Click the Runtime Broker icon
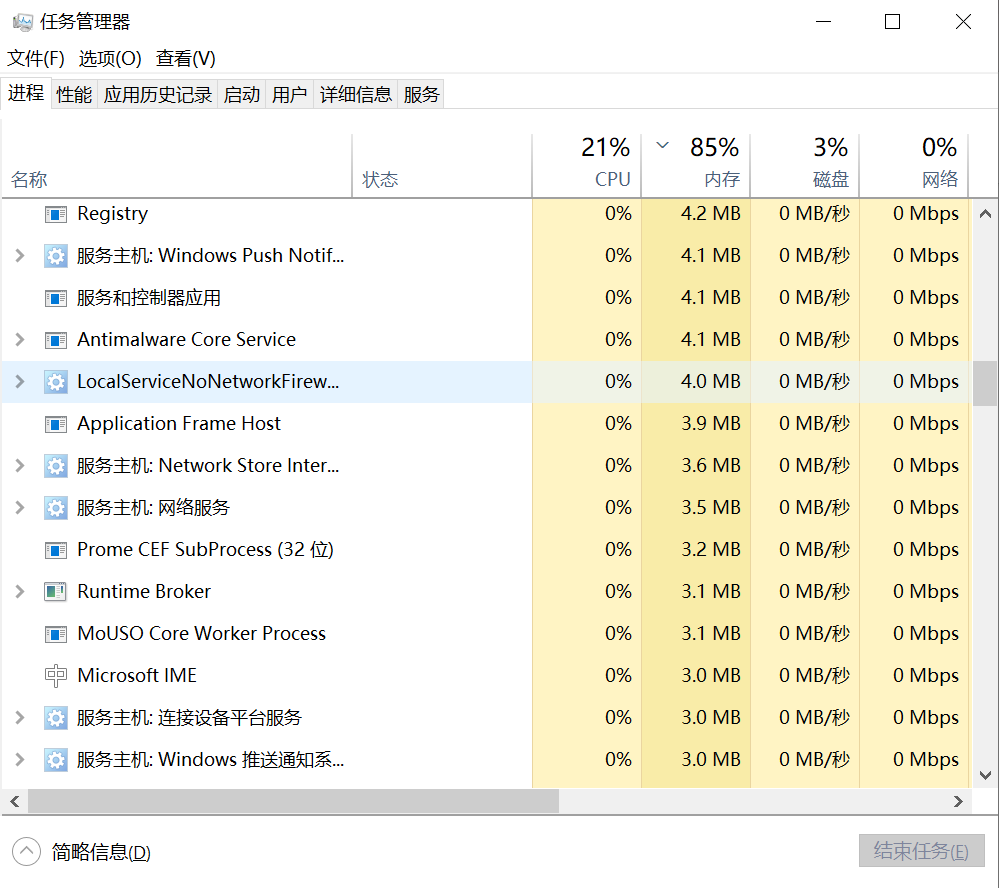 click(x=55, y=592)
